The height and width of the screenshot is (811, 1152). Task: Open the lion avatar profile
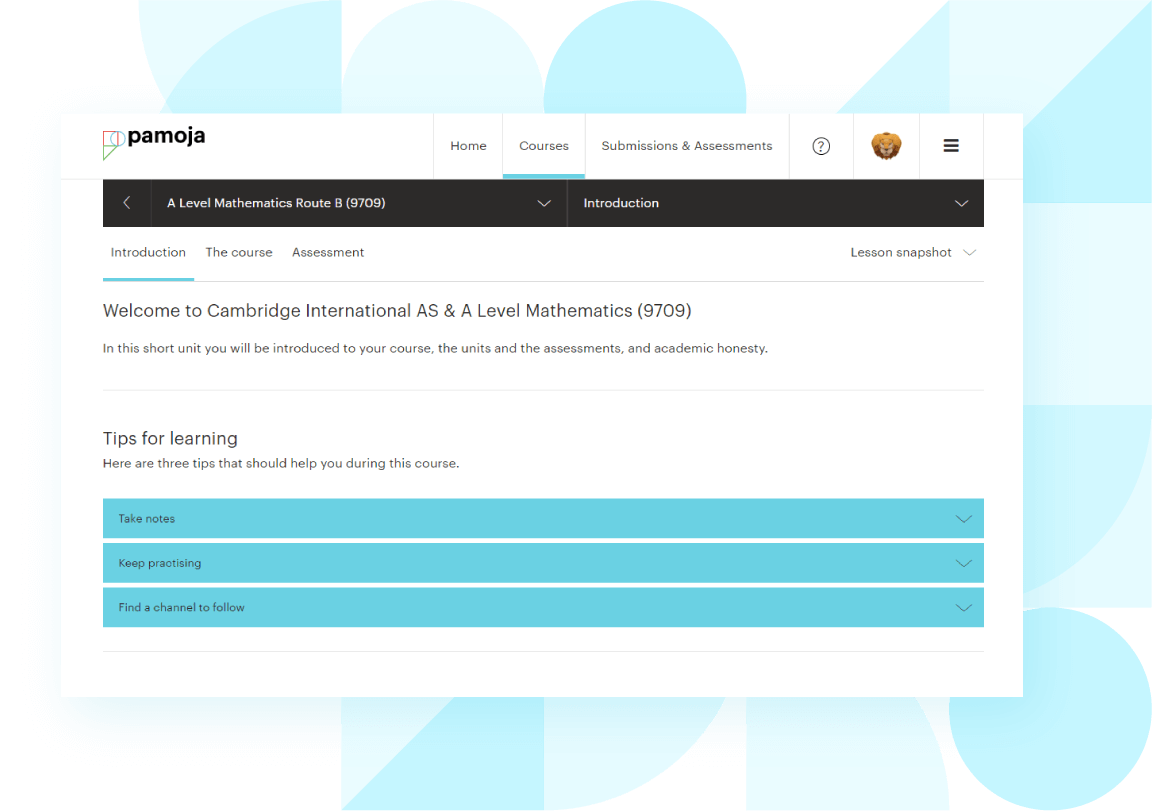point(886,146)
